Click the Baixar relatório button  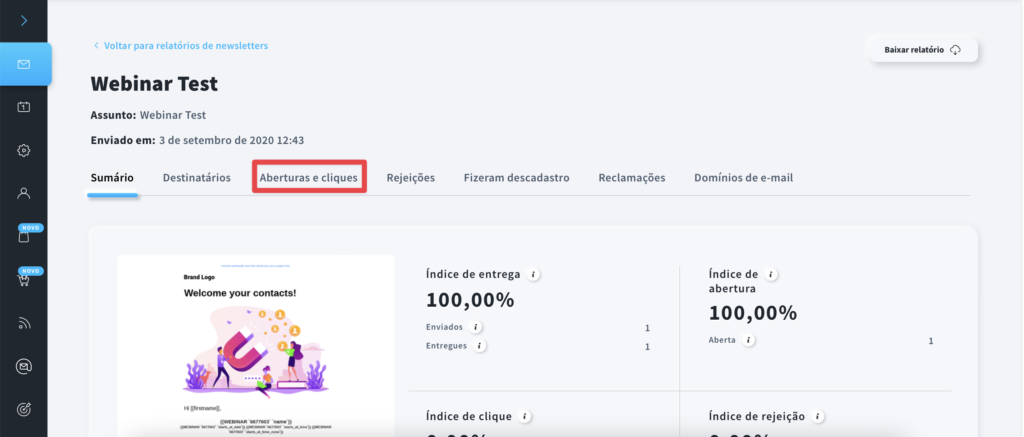pyautogui.click(x=921, y=49)
